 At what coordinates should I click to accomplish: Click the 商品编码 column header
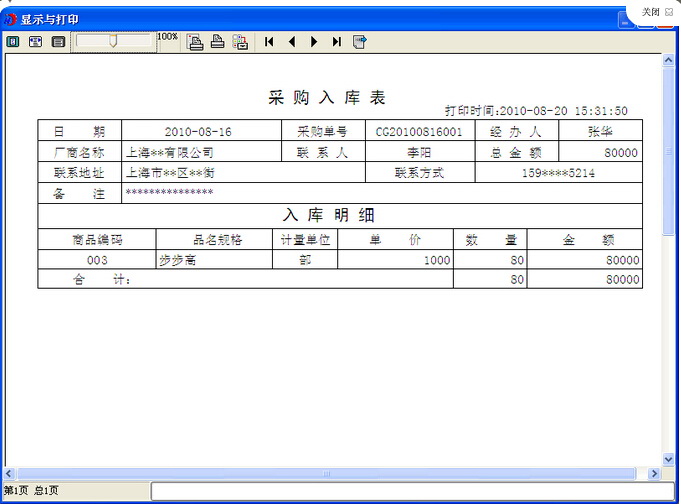click(97, 239)
